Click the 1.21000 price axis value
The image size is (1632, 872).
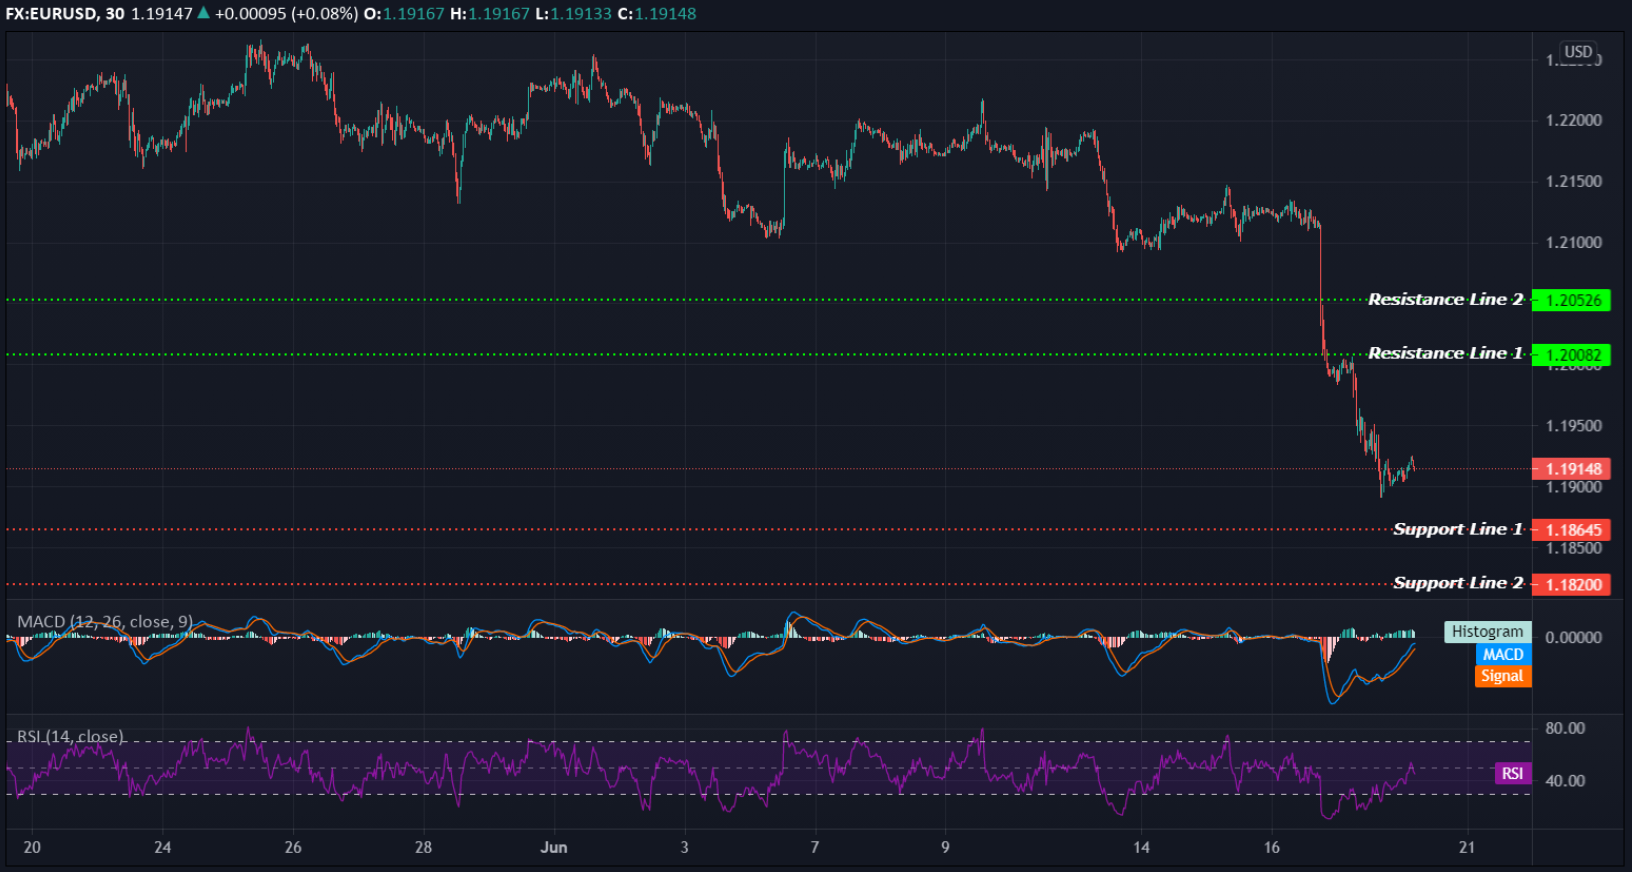[x=1573, y=242]
